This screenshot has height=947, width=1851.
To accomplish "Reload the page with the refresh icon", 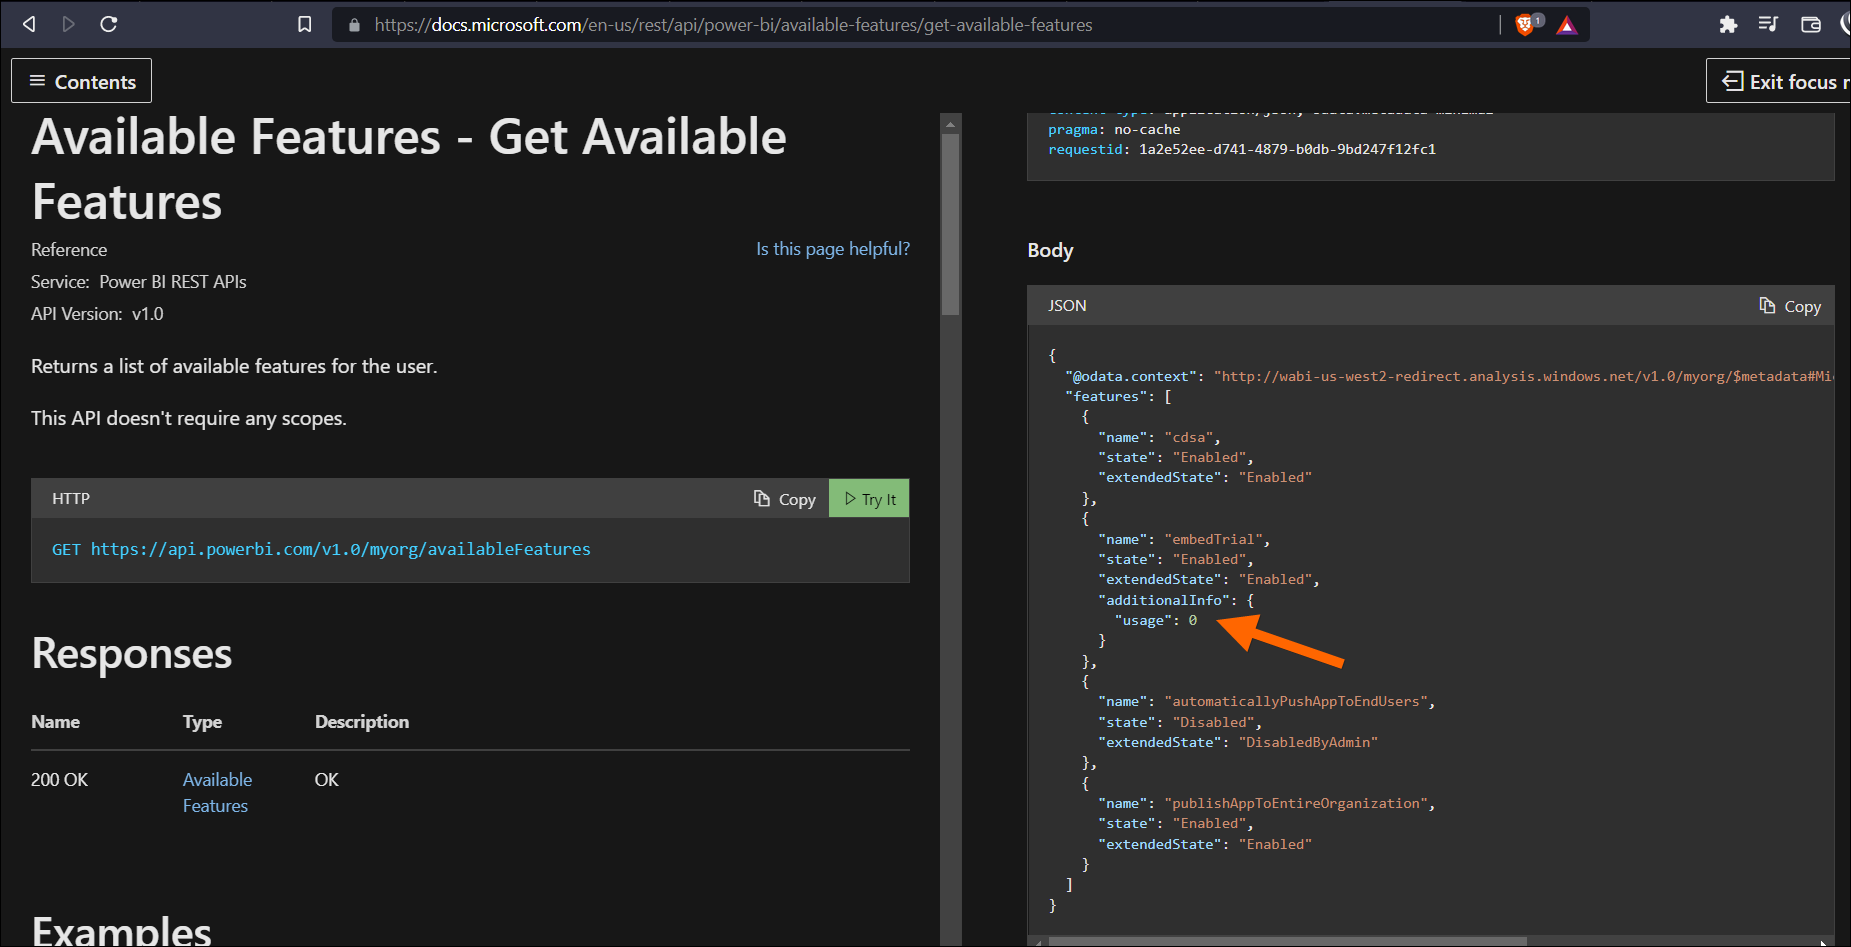I will [109, 24].
